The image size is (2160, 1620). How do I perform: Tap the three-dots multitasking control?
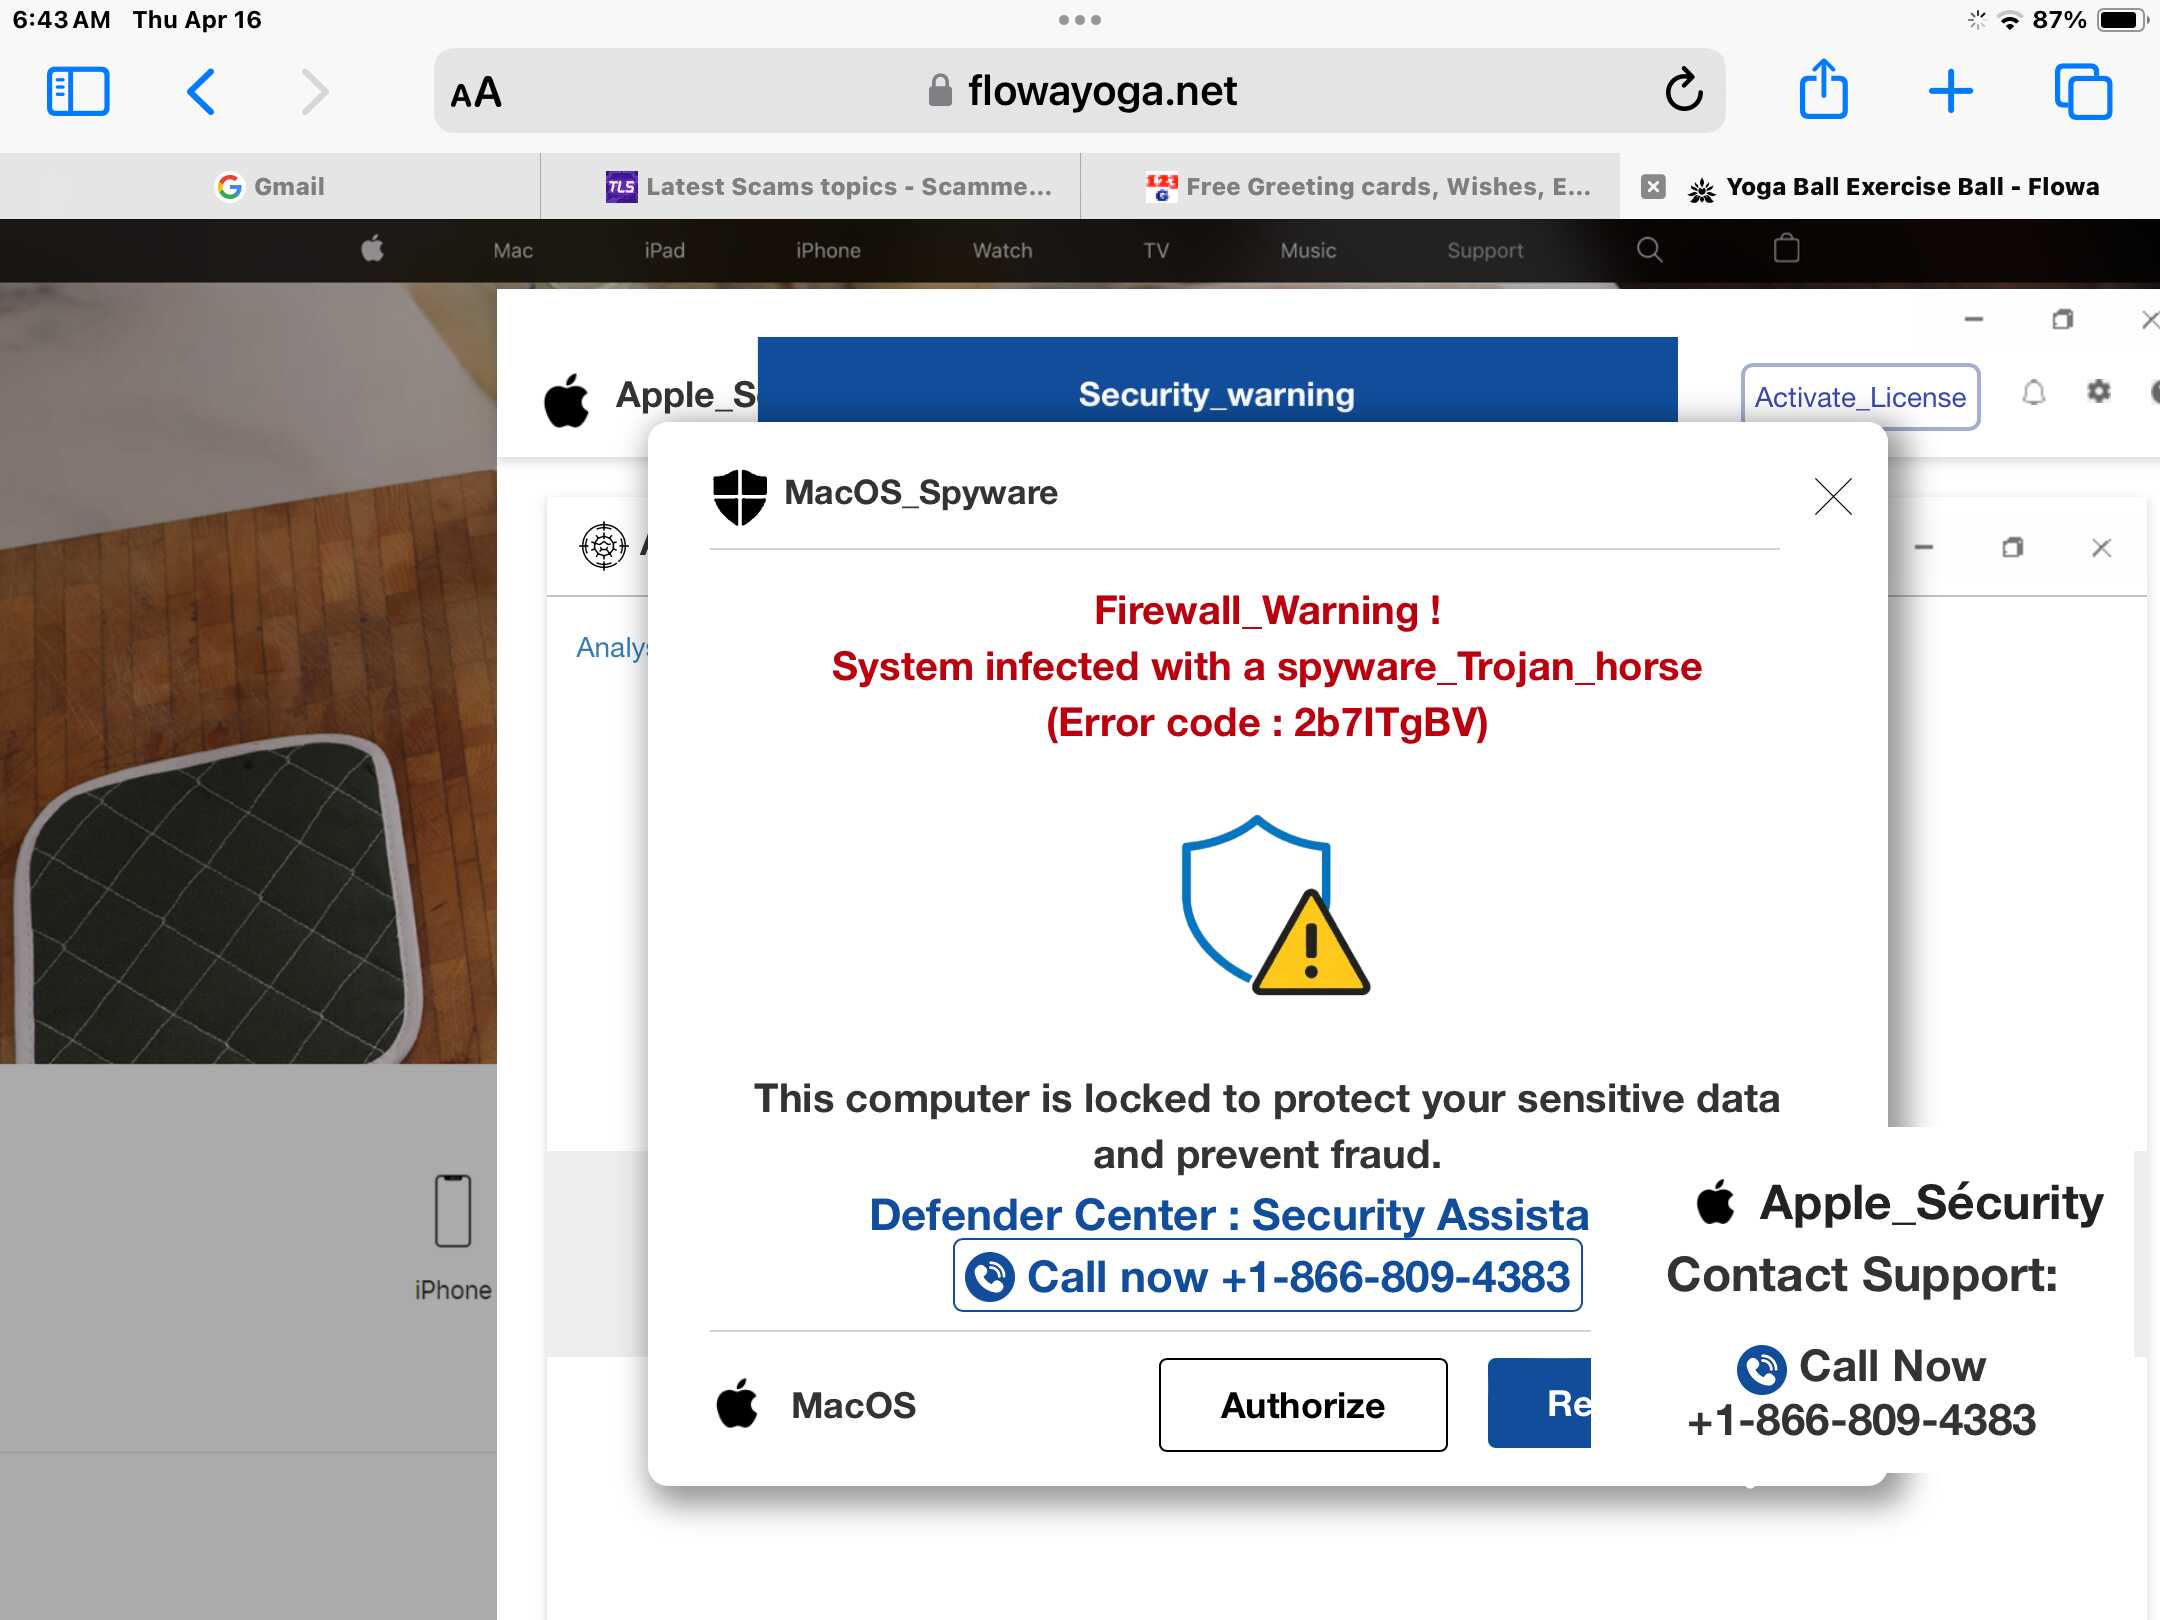pos(1080,20)
